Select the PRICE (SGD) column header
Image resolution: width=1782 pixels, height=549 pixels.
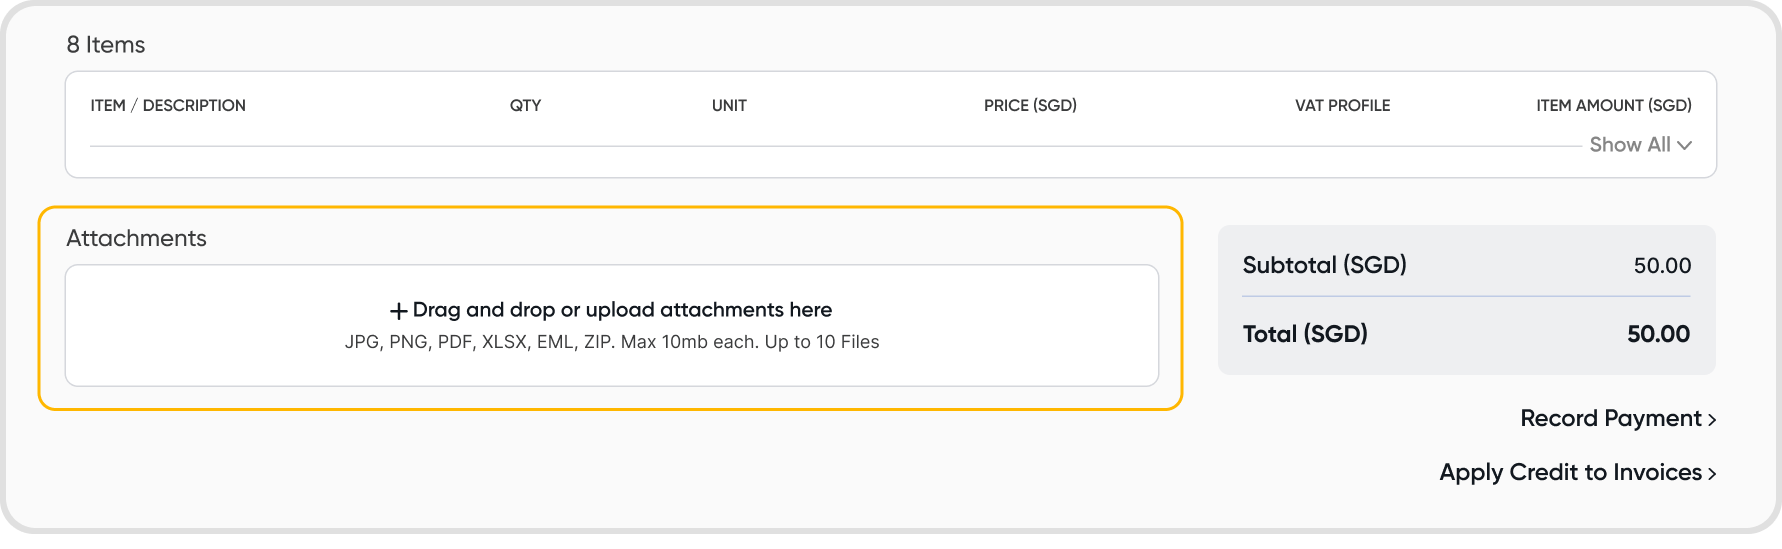pyautogui.click(x=1030, y=106)
